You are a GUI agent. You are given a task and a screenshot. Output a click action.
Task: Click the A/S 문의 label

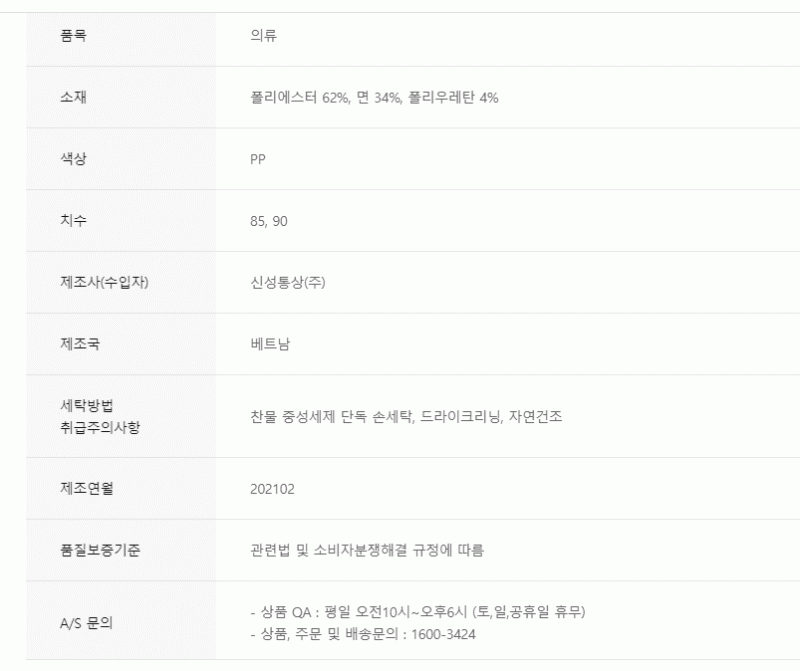tap(86, 623)
